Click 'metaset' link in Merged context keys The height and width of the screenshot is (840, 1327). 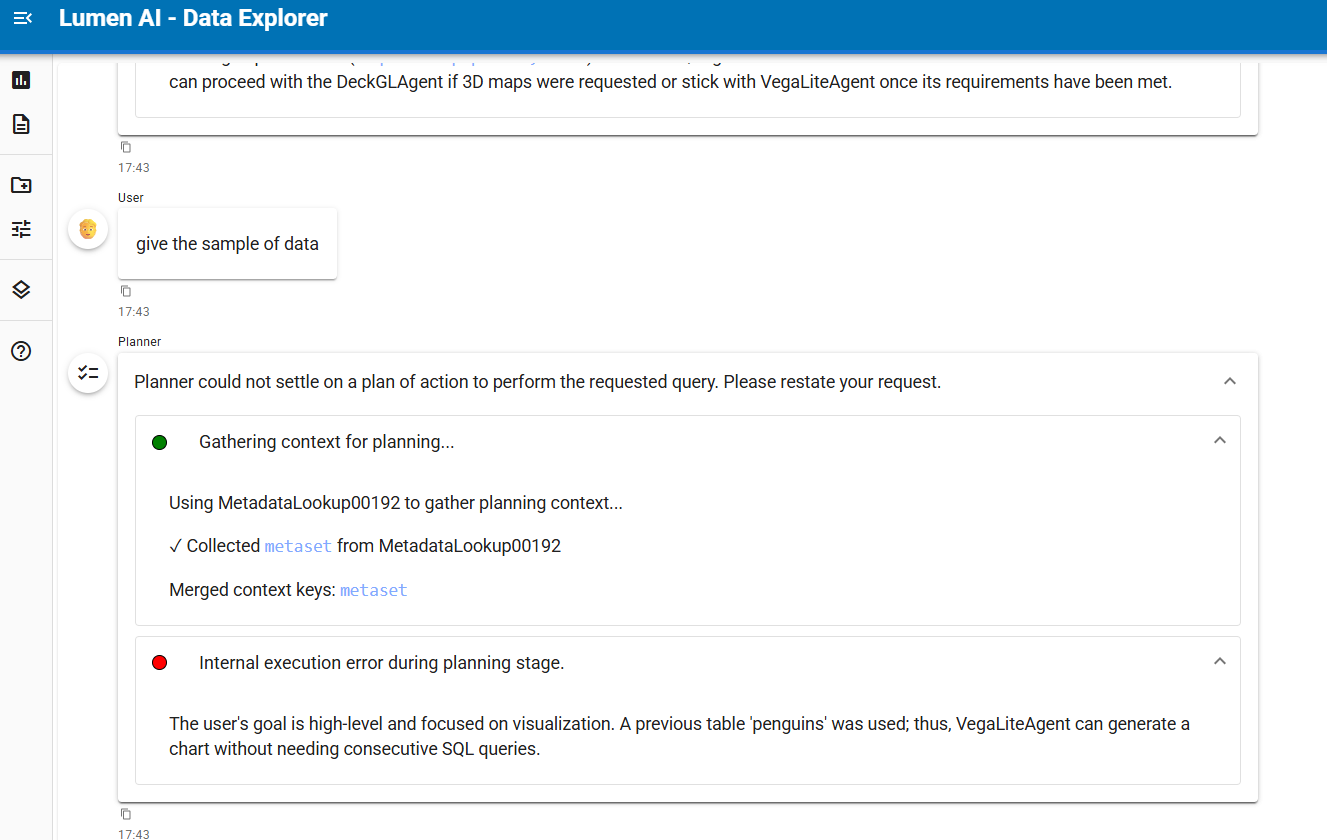tap(373, 590)
